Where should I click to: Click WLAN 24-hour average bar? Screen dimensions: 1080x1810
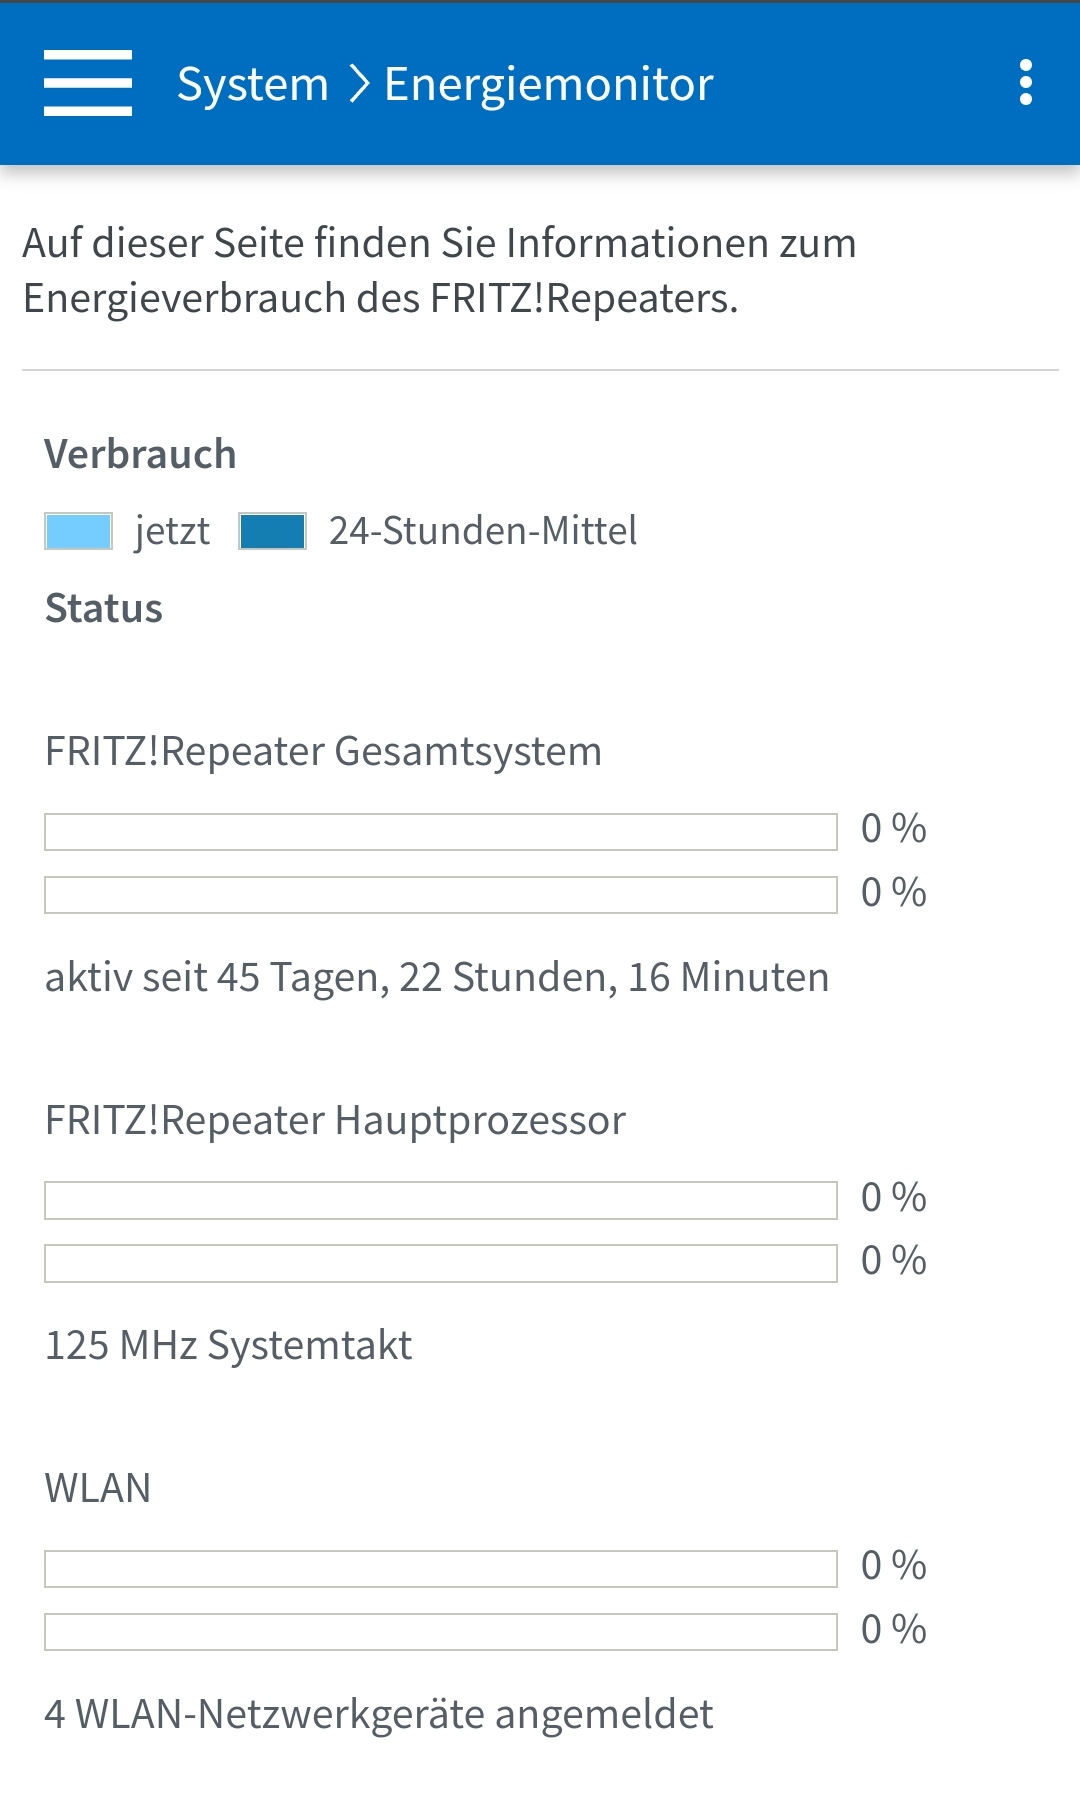click(440, 1631)
